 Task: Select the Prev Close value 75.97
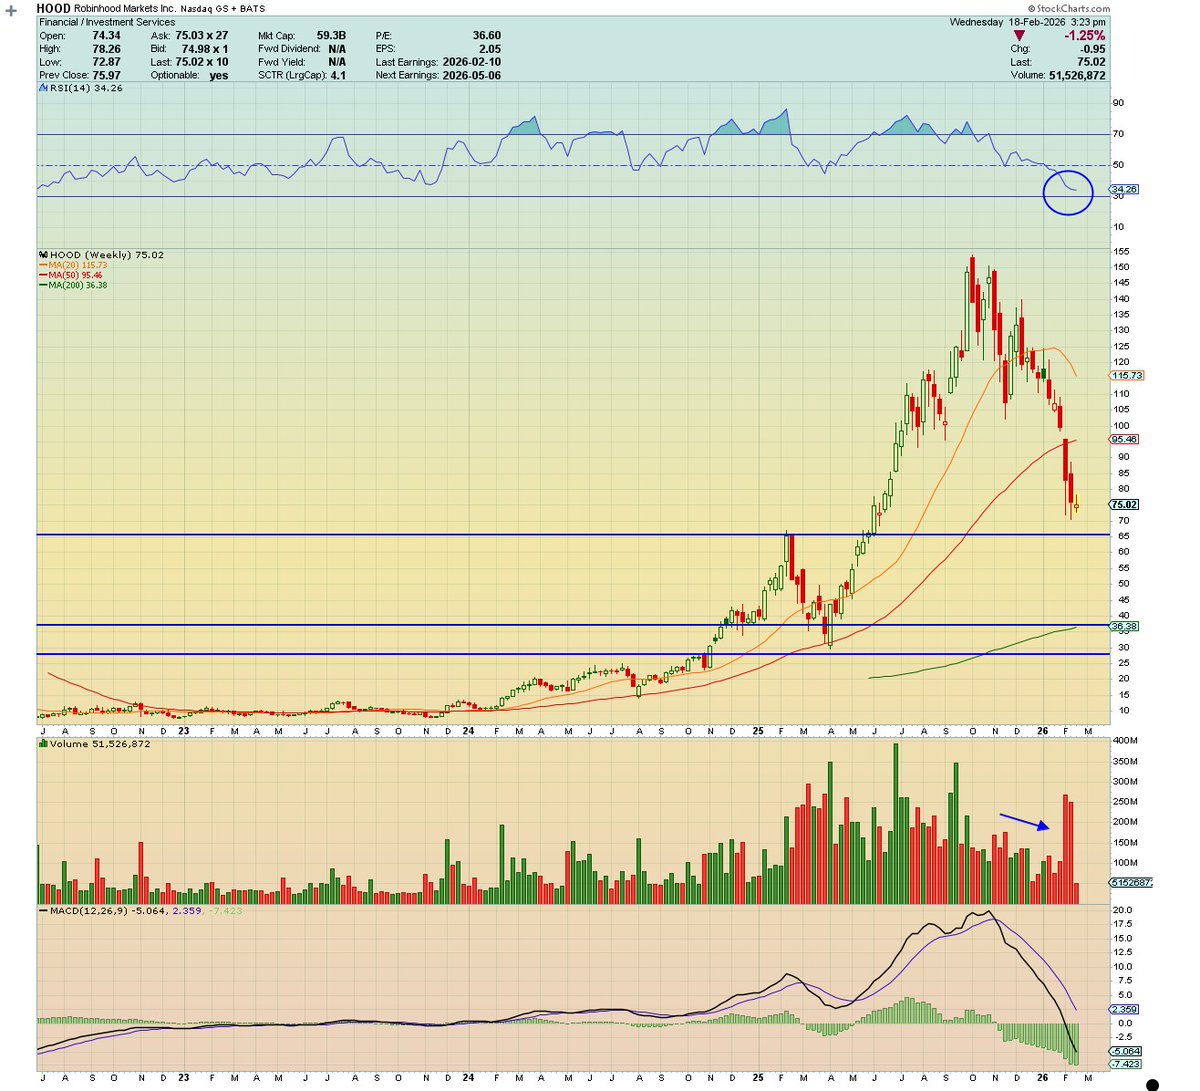[106, 75]
